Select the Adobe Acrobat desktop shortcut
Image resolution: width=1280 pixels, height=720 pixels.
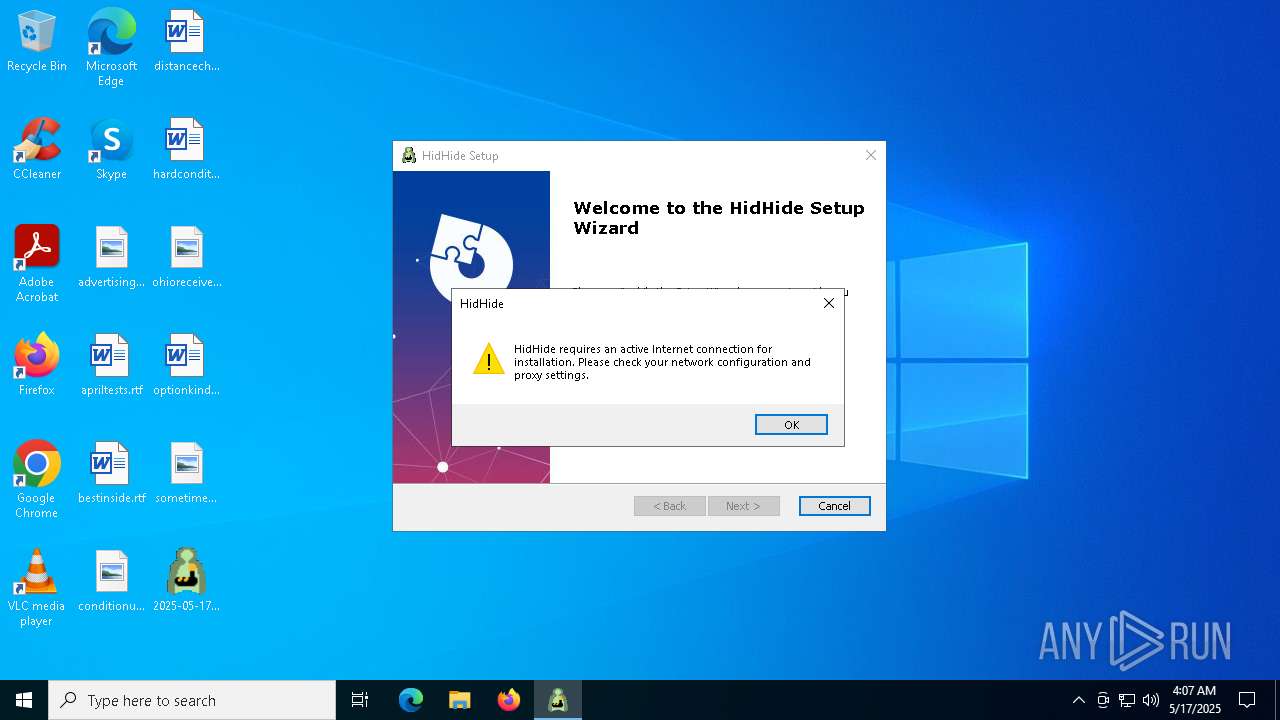[37, 263]
